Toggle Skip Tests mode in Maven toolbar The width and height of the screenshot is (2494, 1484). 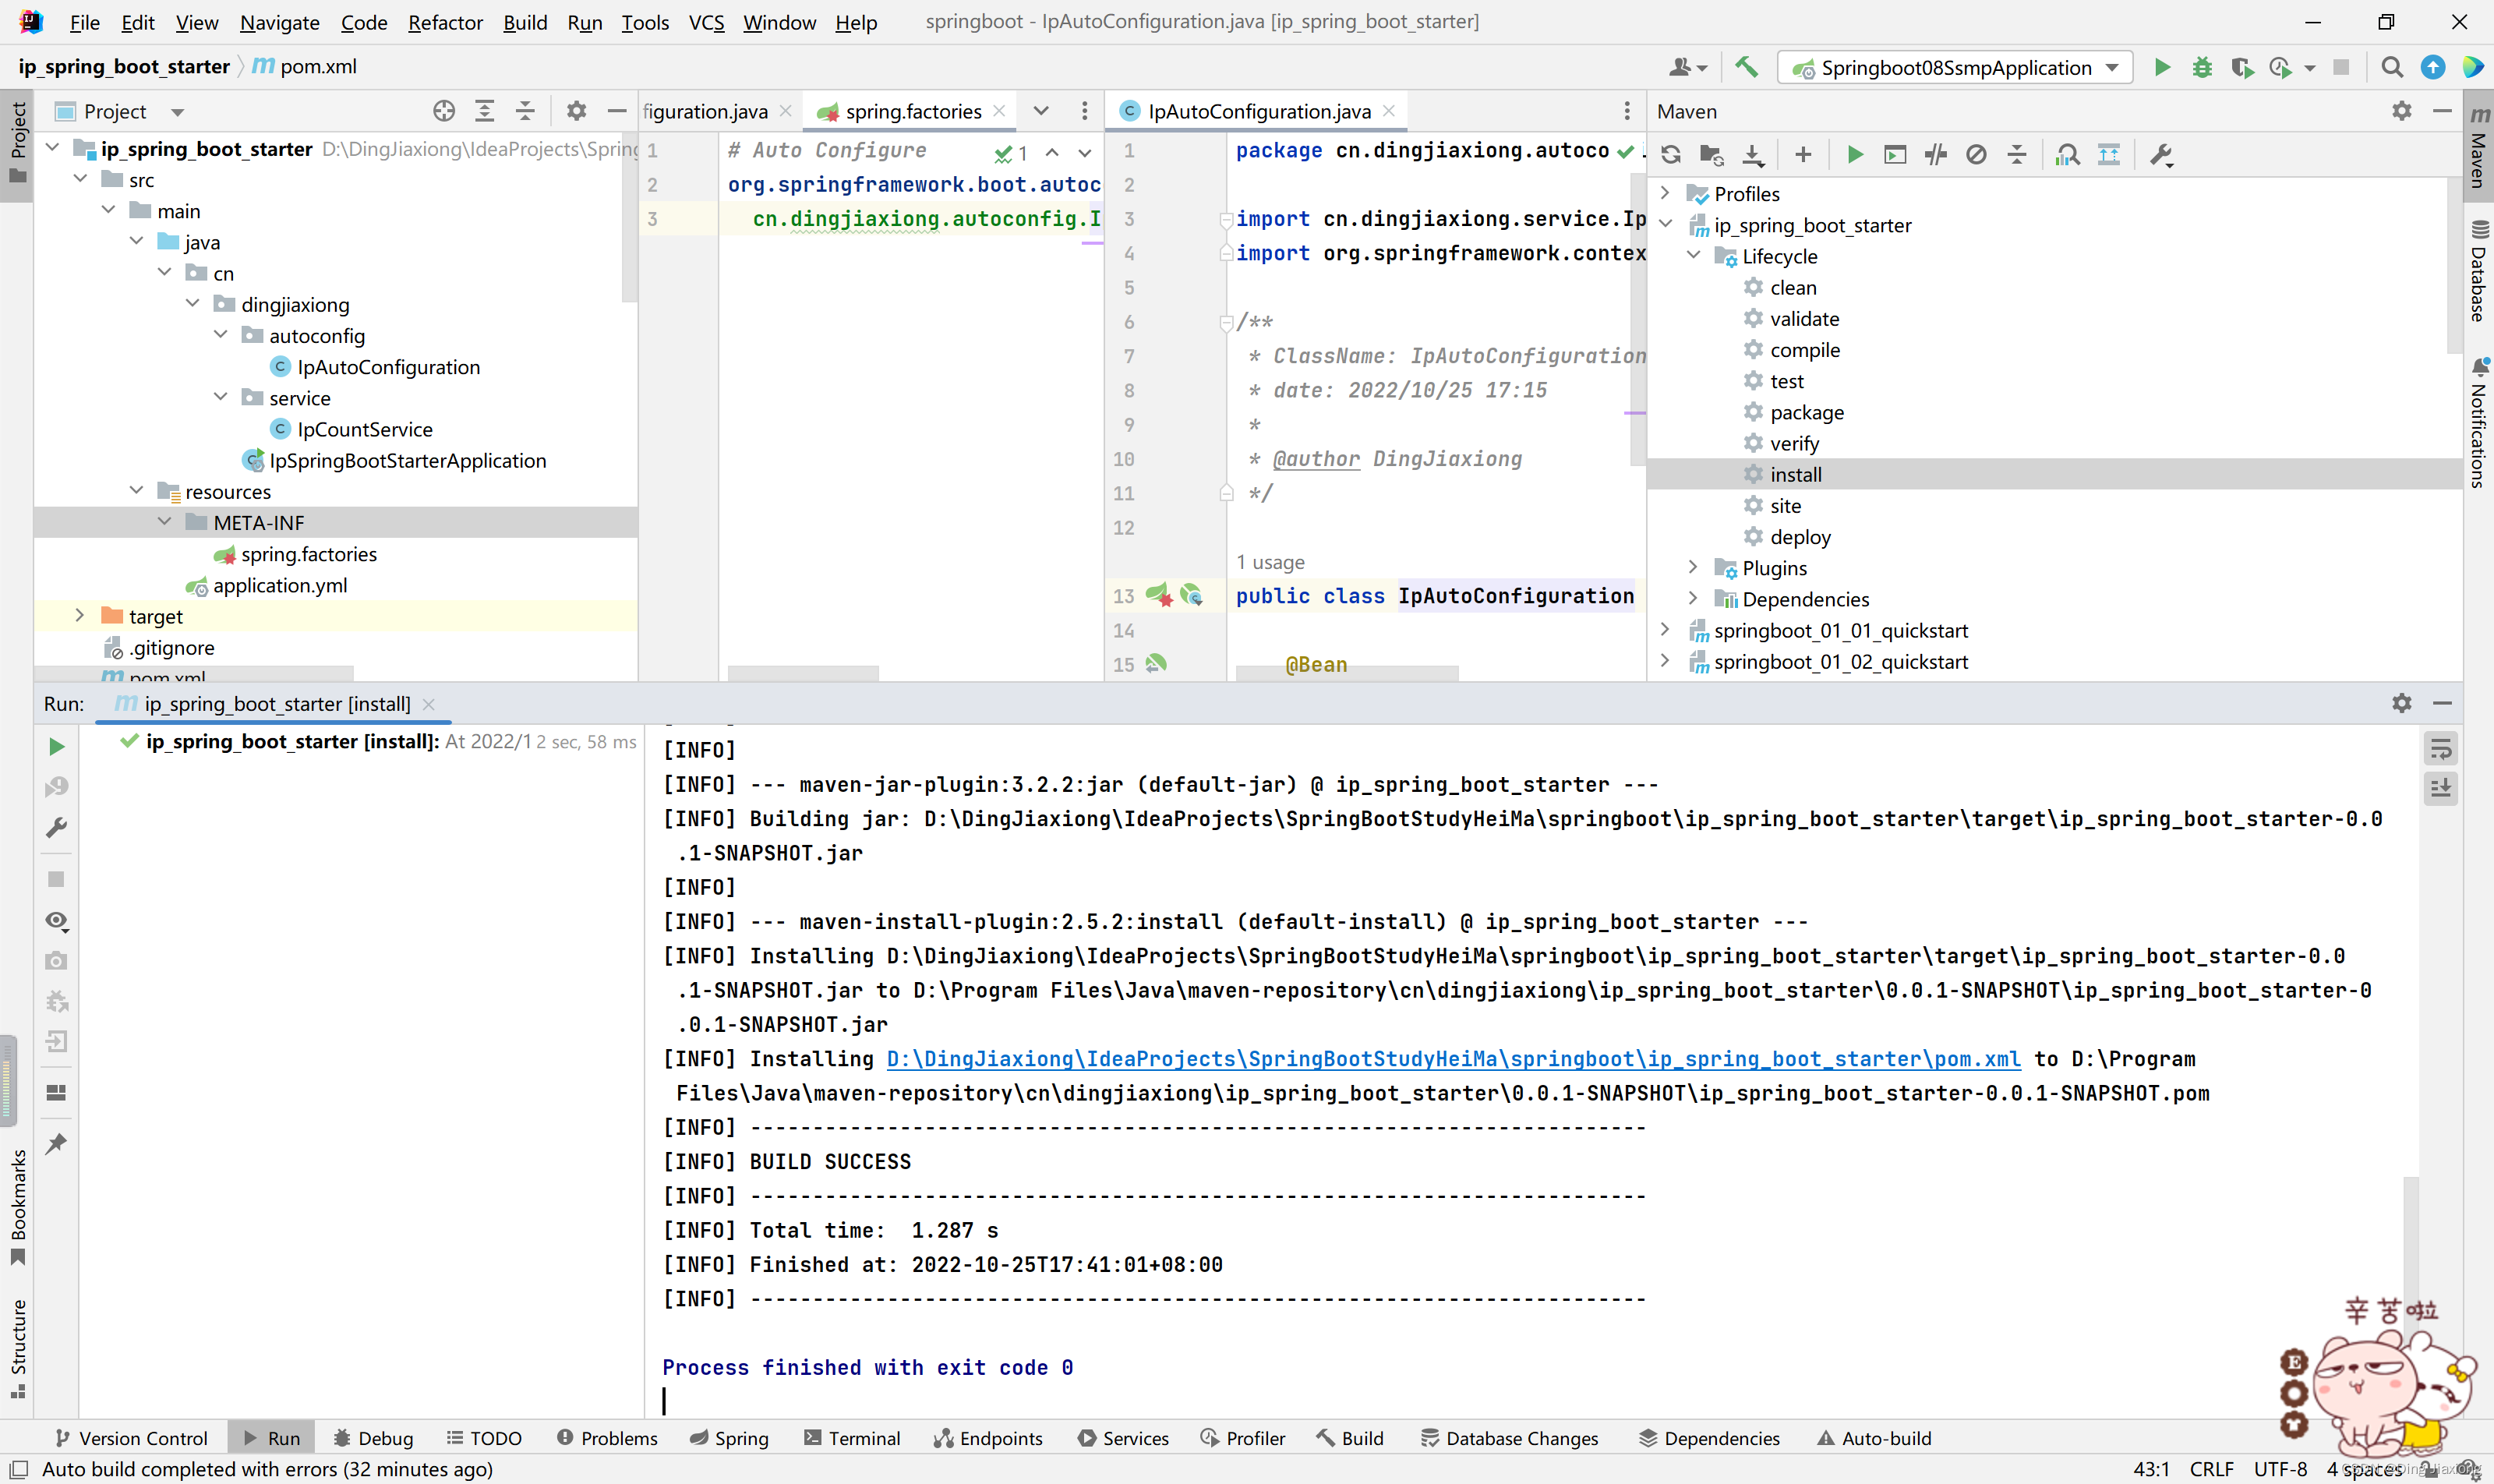coord(1976,155)
